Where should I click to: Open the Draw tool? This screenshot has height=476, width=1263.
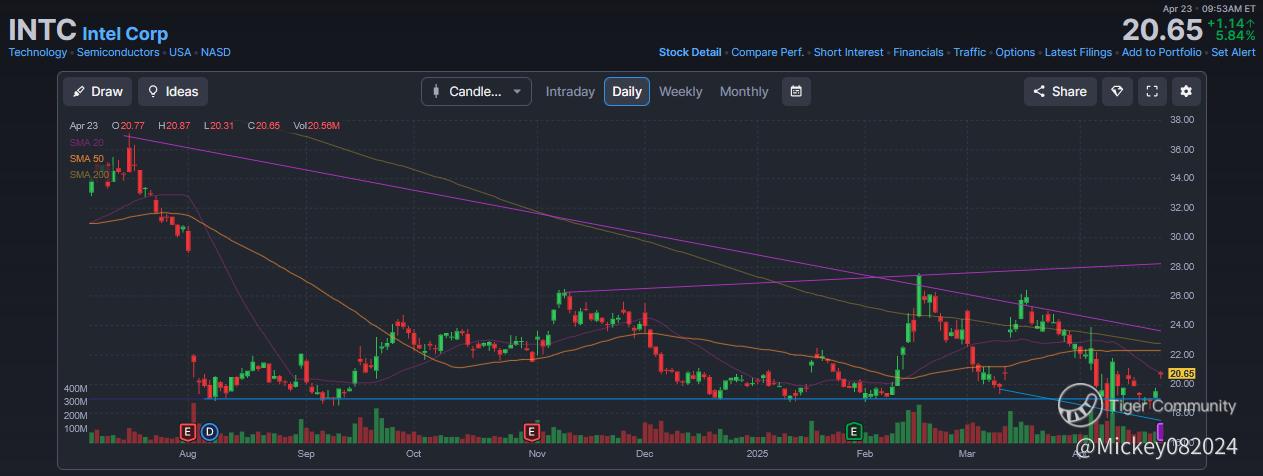point(97,91)
